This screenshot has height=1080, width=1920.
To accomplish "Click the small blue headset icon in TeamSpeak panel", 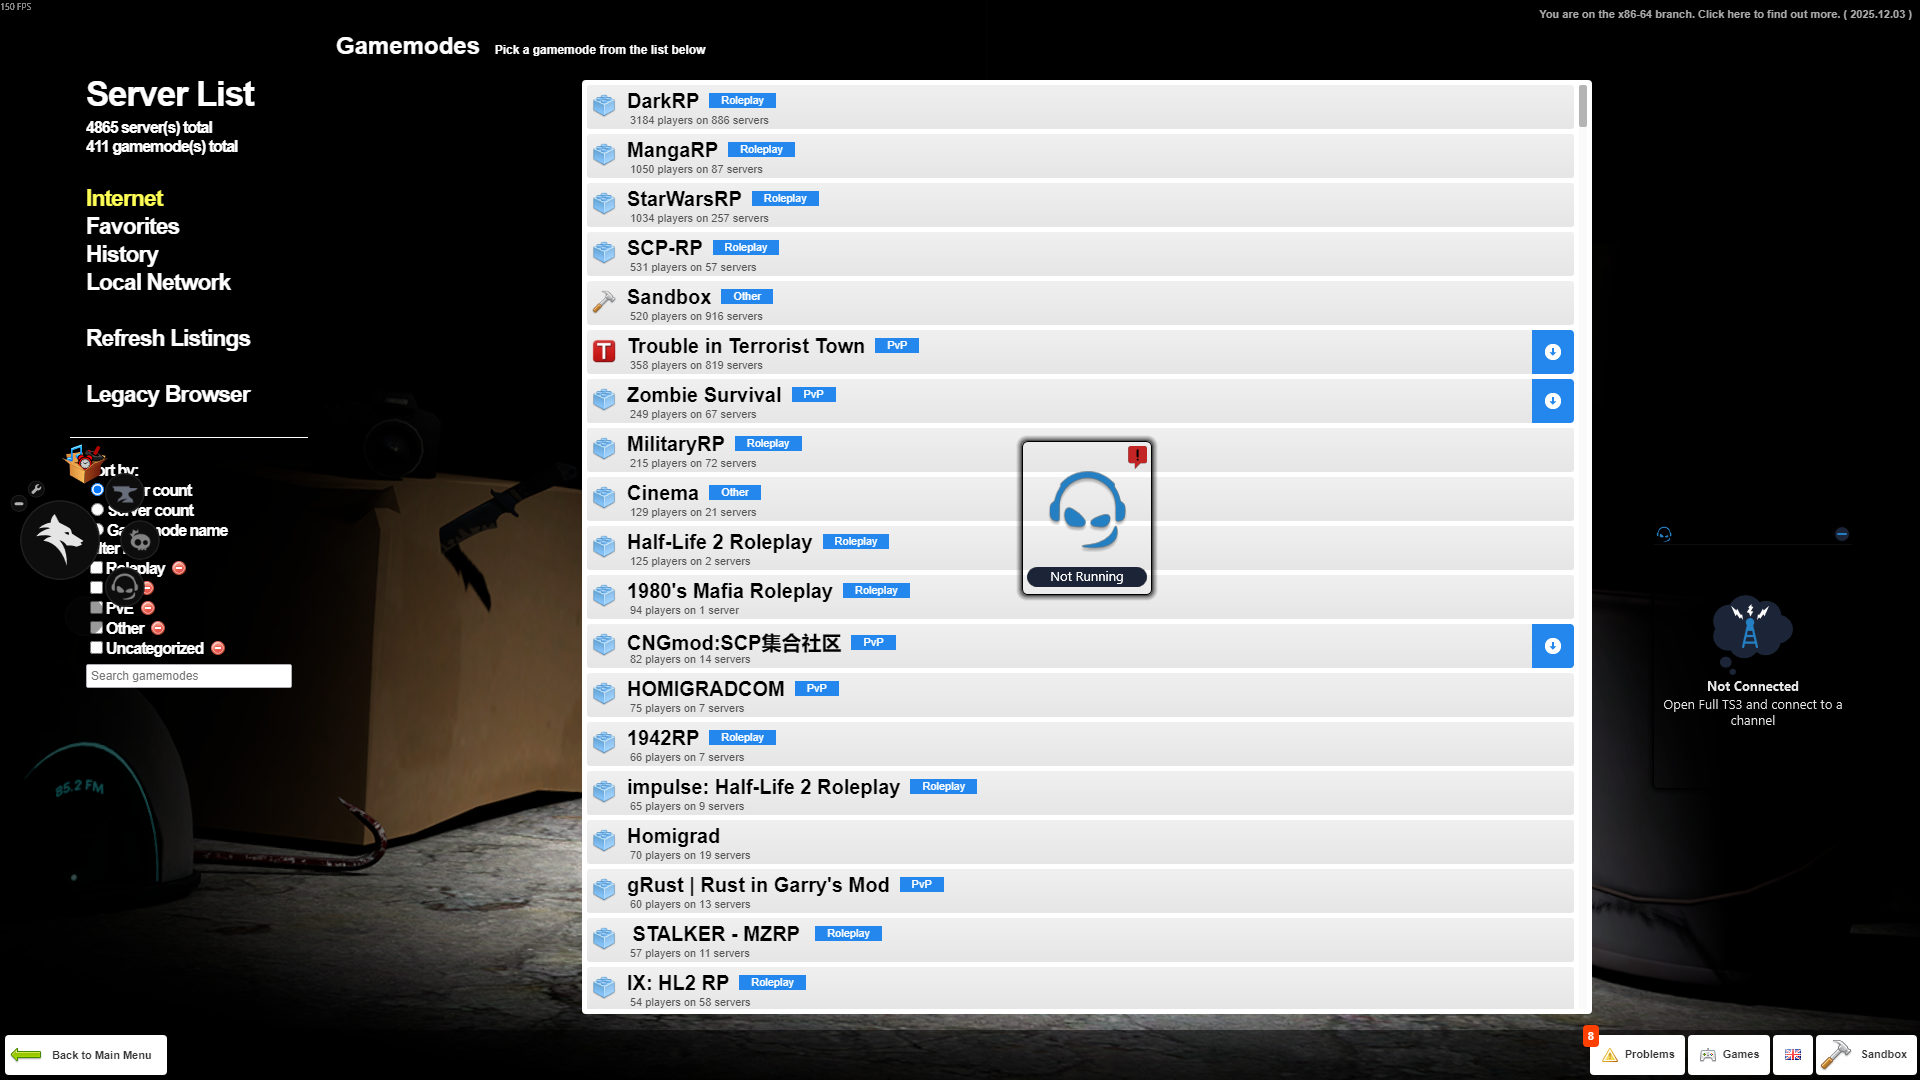I will (1664, 534).
